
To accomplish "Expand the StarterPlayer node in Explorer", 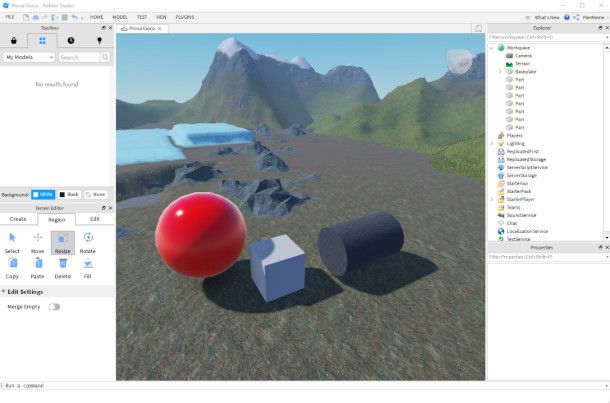I will (492, 199).
